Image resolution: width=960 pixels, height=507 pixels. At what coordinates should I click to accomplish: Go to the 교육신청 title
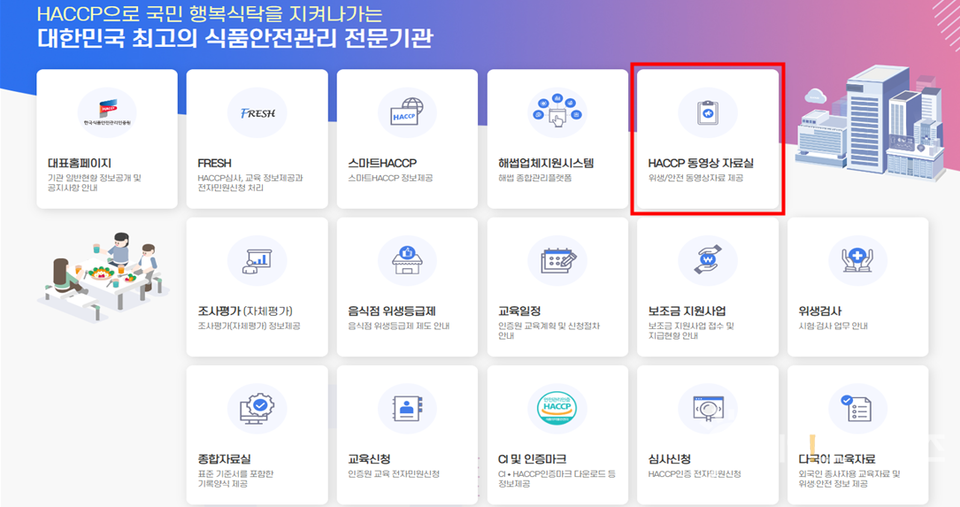click(369, 459)
